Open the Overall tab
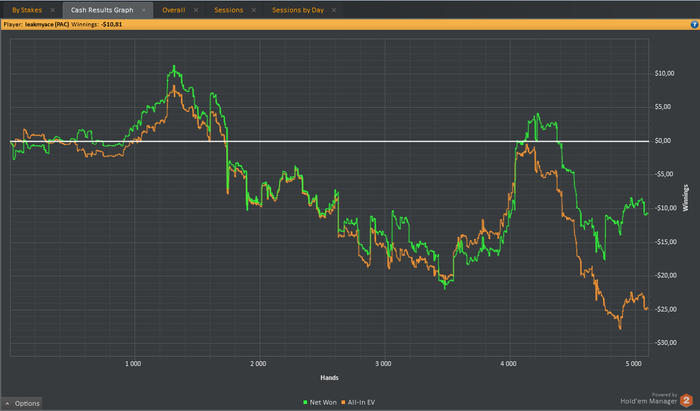The height and width of the screenshot is (411, 700). click(x=174, y=10)
